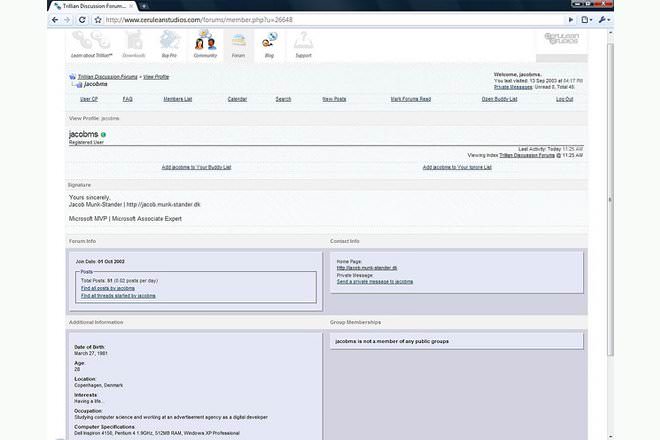Screen dimensions: 660x440
Task: Click the Join Date: 01 Oct 2002 text
Action: tap(100, 261)
